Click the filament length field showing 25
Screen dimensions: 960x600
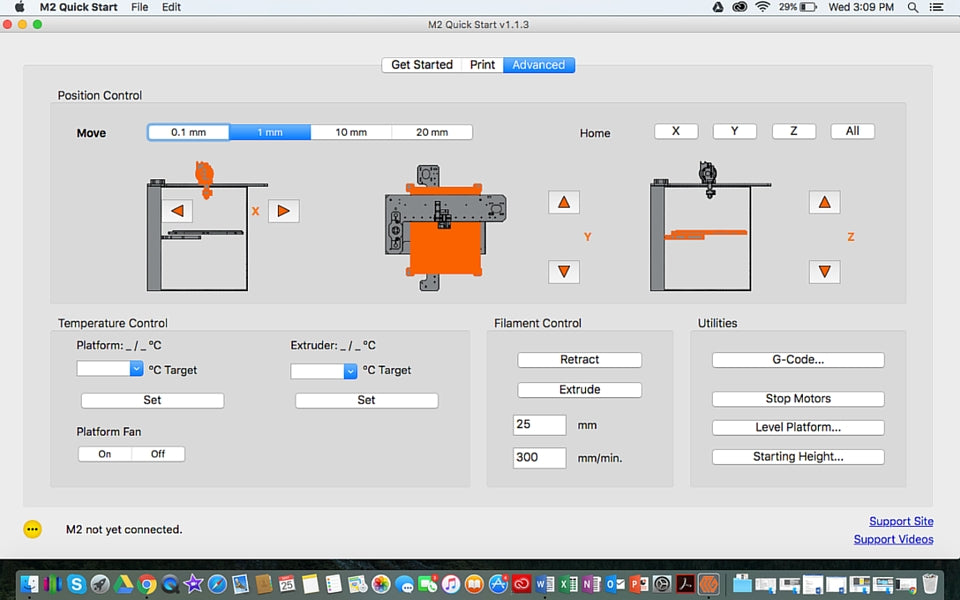coord(539,425)
